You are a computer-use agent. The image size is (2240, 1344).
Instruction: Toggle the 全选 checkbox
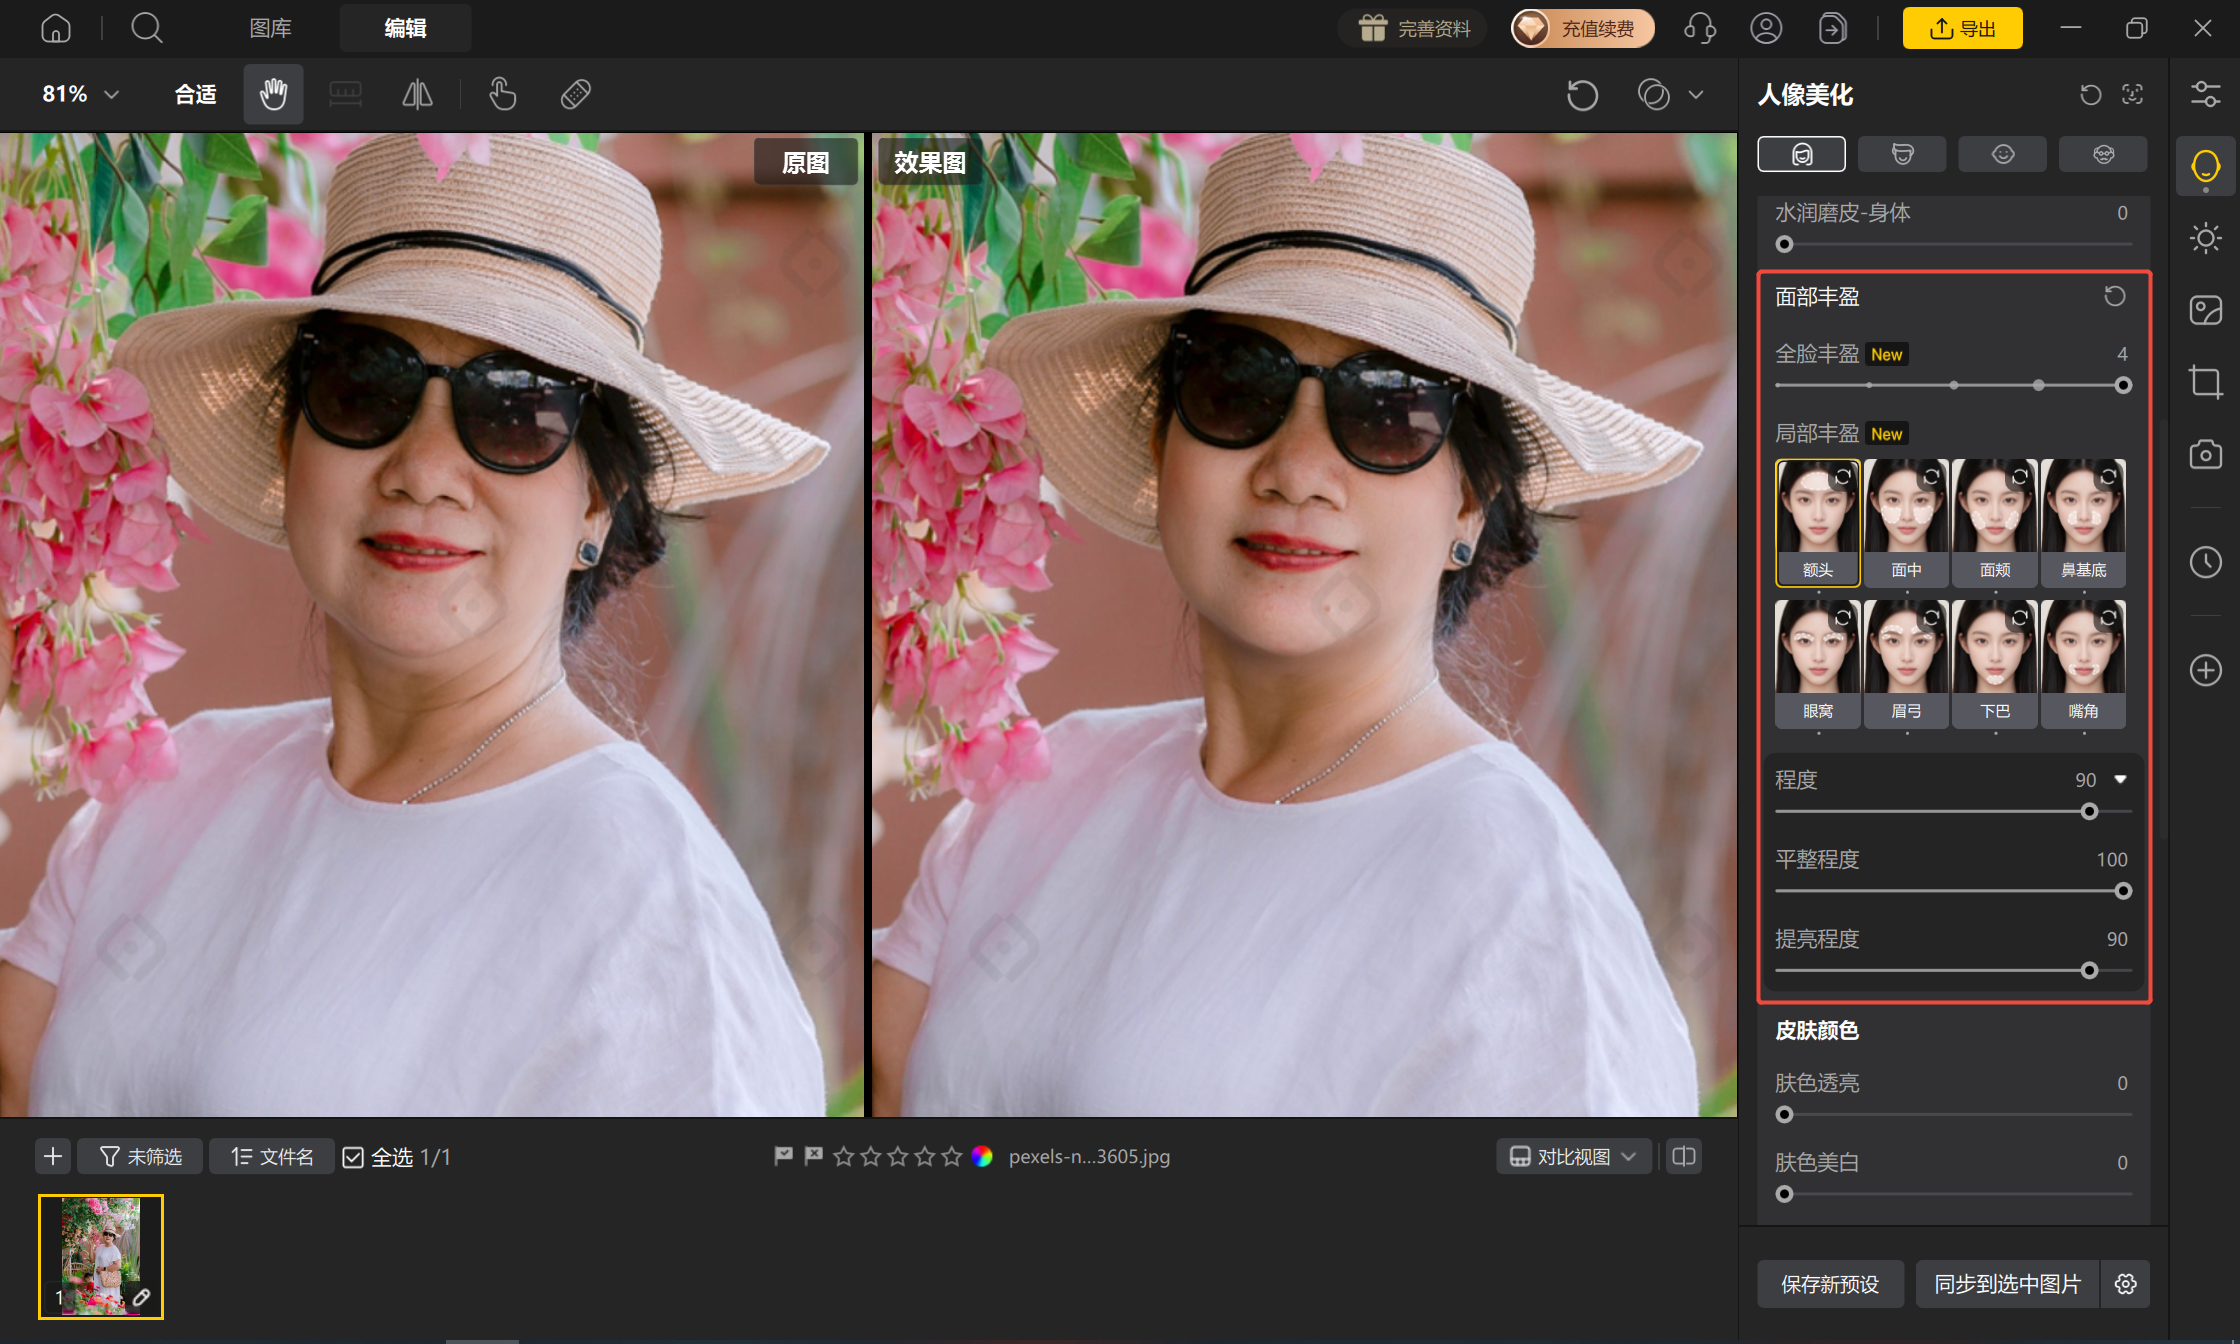click(353, 1157)
